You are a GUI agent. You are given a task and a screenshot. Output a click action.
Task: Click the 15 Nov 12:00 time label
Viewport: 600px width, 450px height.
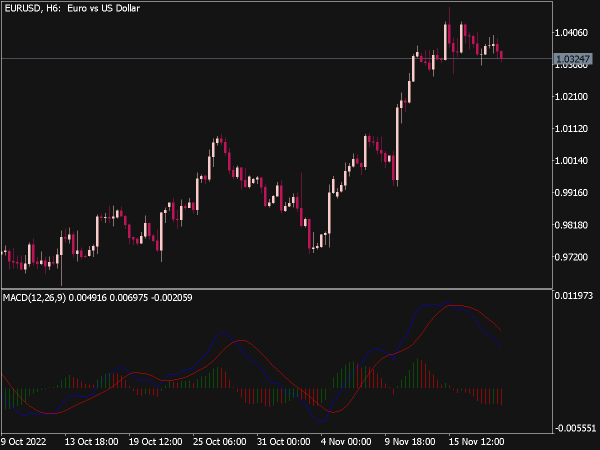(476, 442)
